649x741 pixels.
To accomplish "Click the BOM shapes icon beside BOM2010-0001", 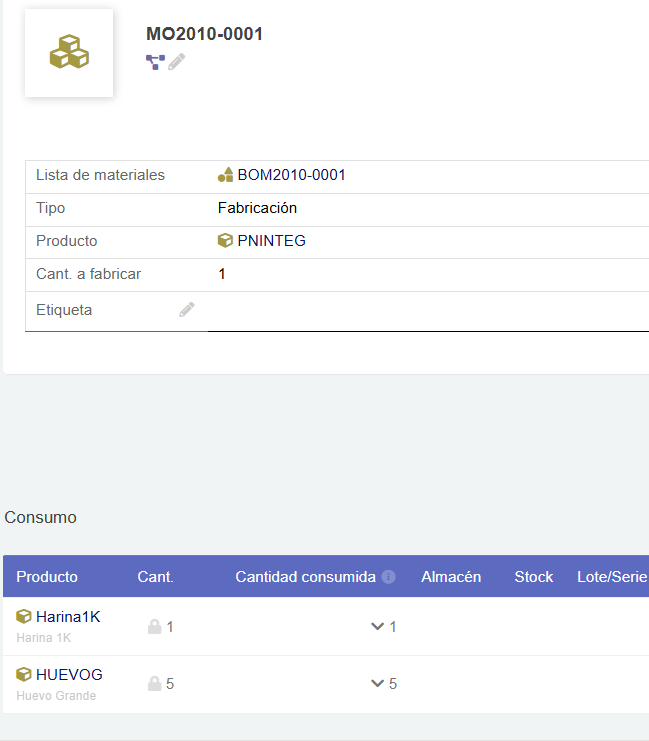I will tap(225, 175).
